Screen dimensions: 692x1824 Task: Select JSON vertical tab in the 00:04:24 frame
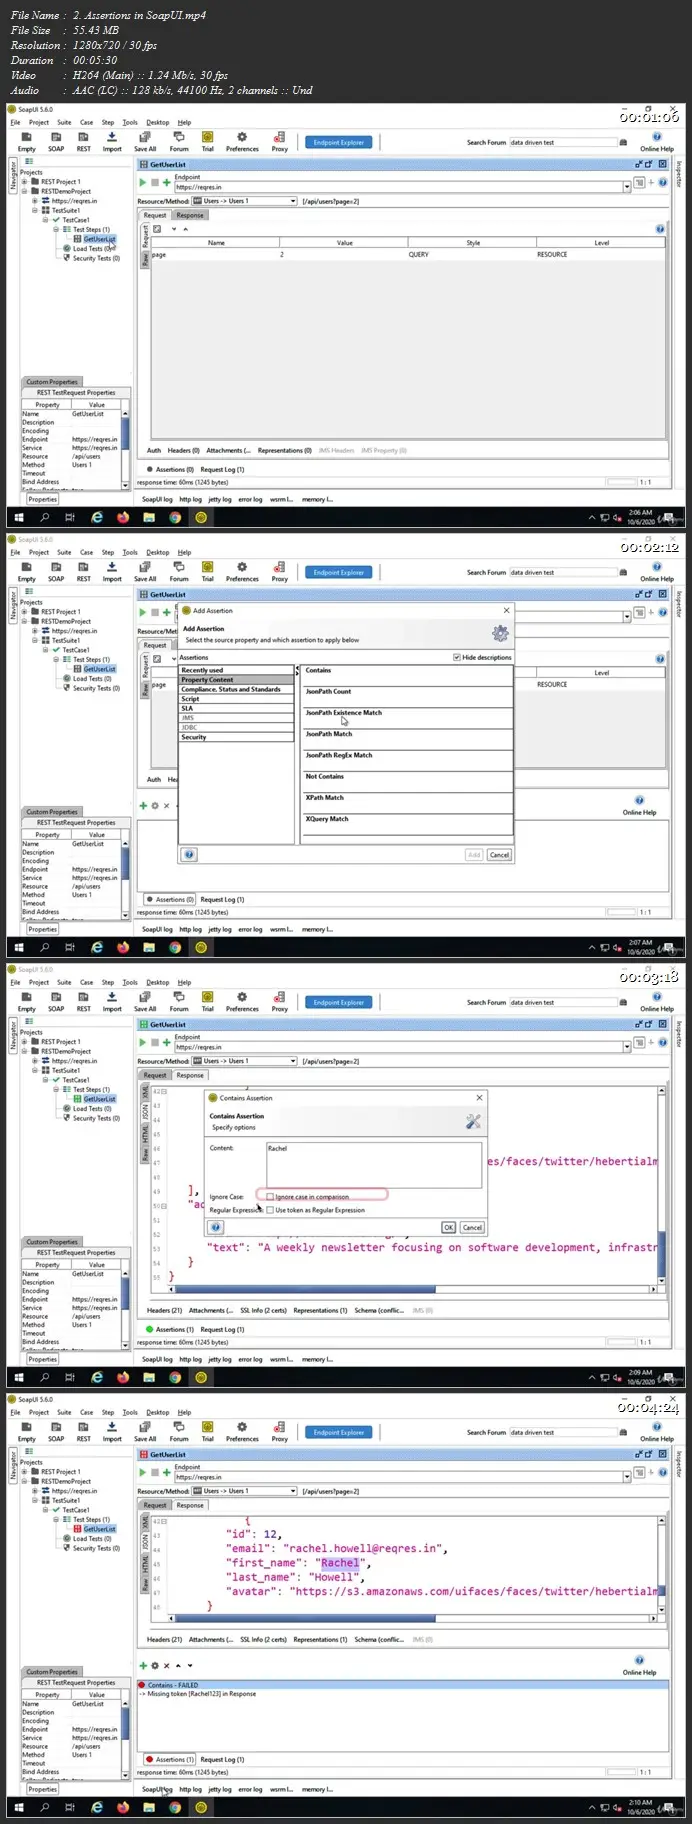[x=145, y=1540]
